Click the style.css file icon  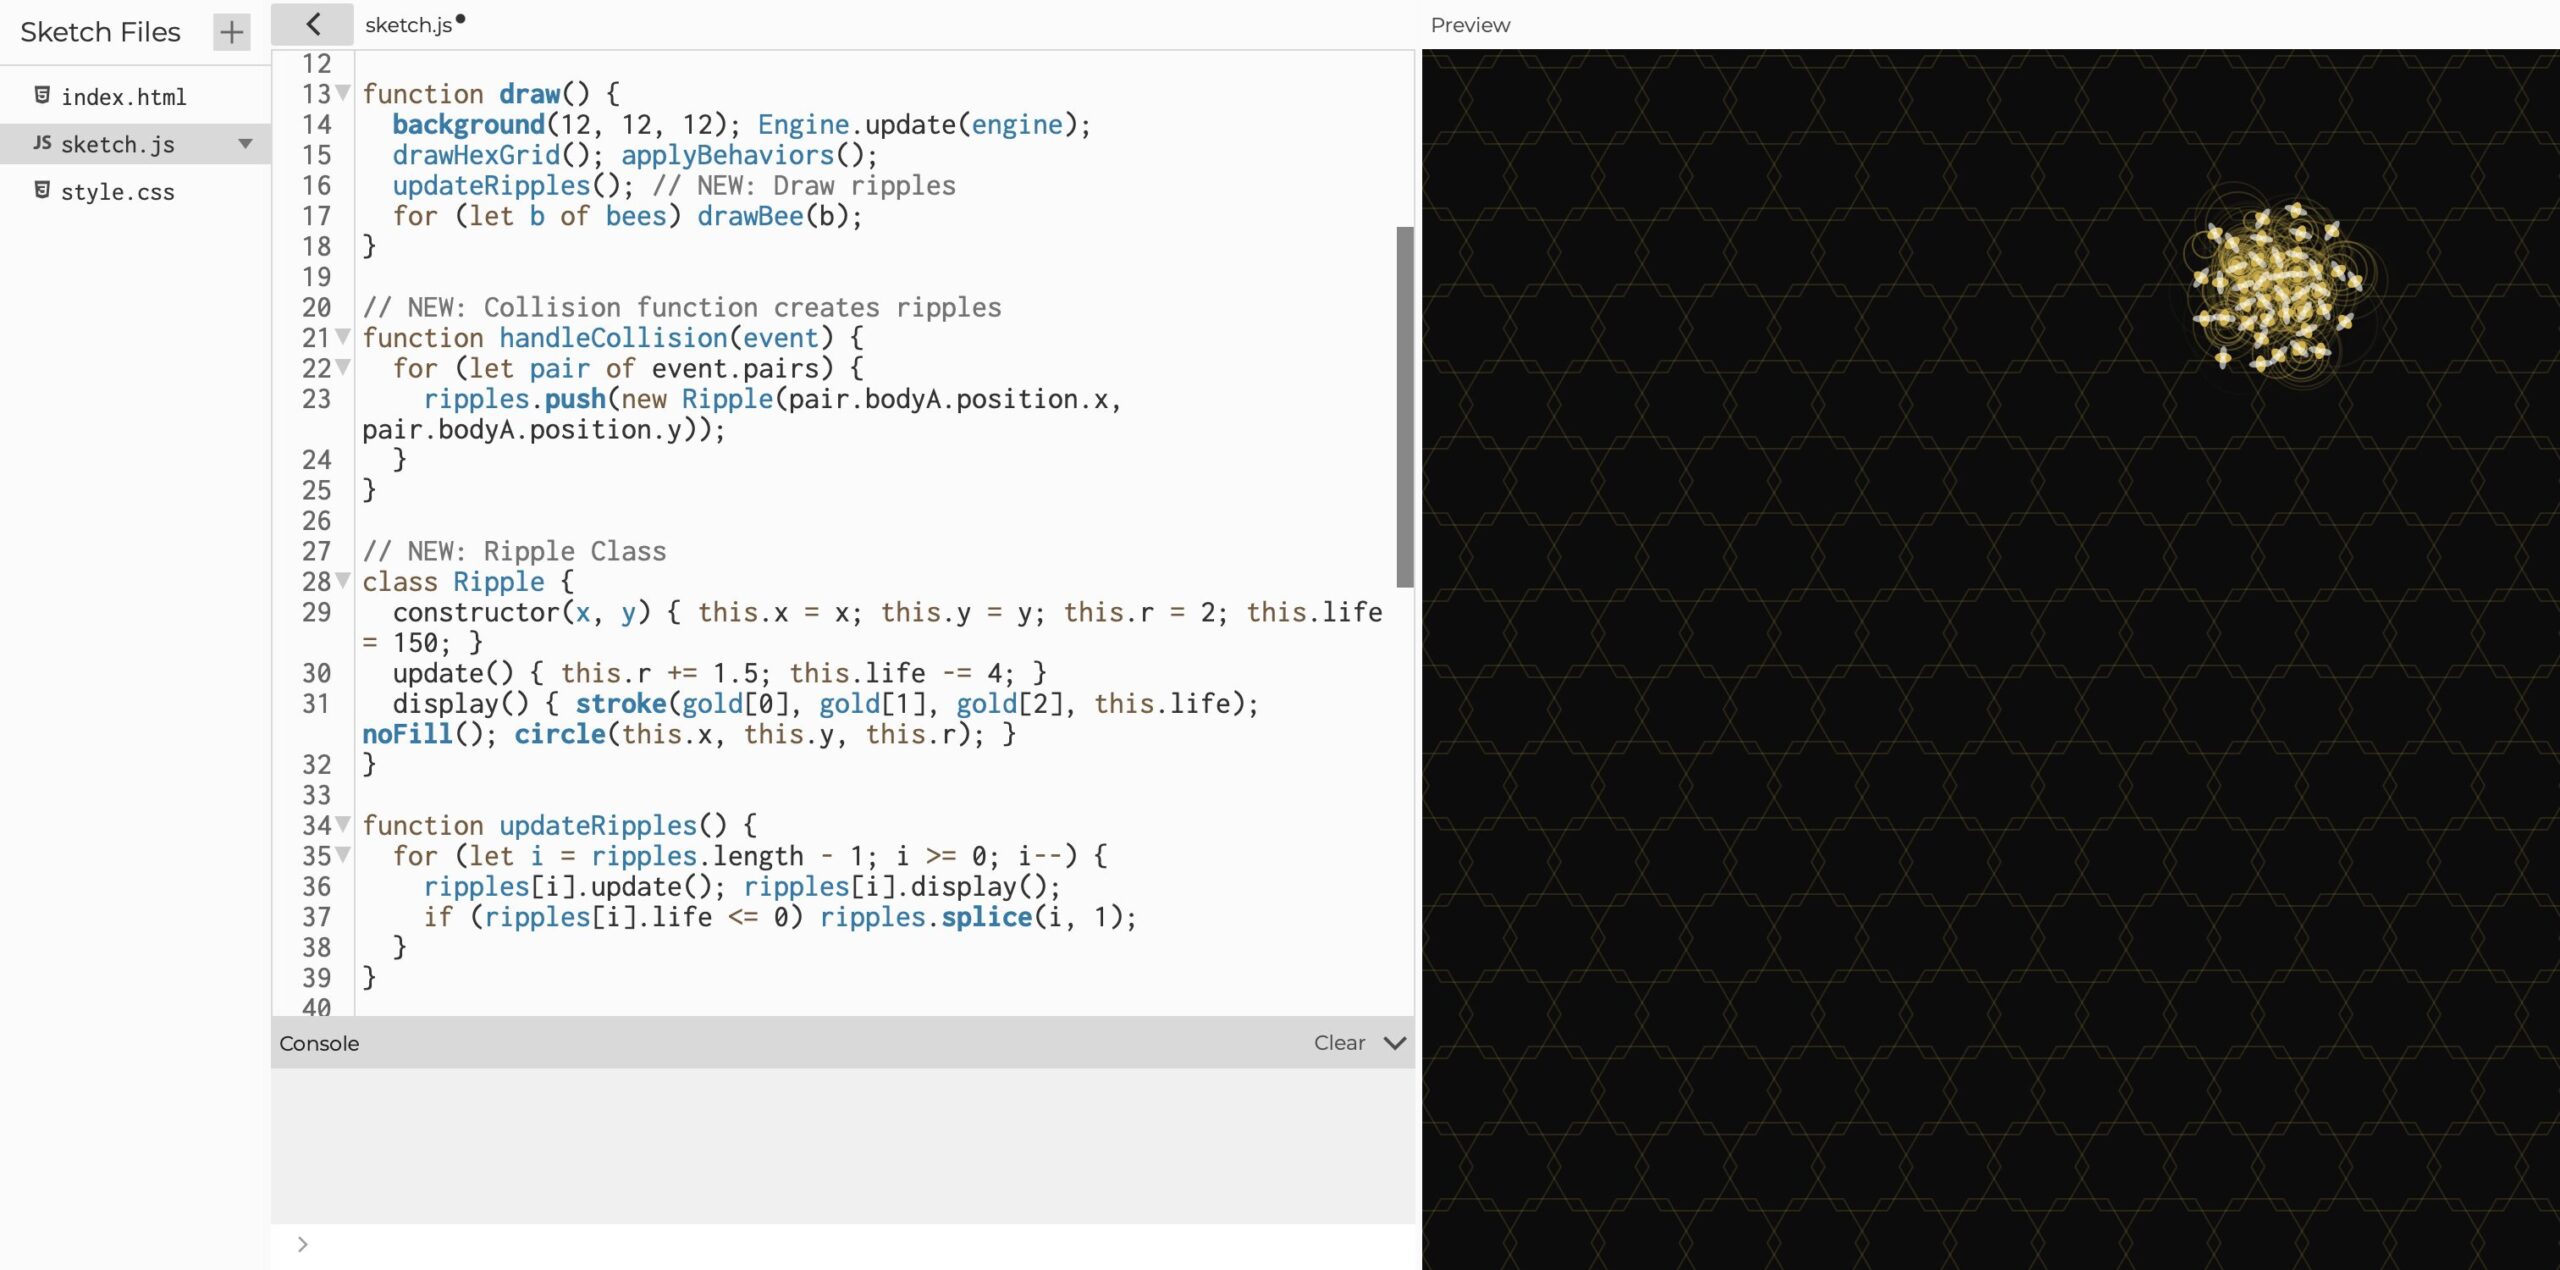(x=42, y=190)
